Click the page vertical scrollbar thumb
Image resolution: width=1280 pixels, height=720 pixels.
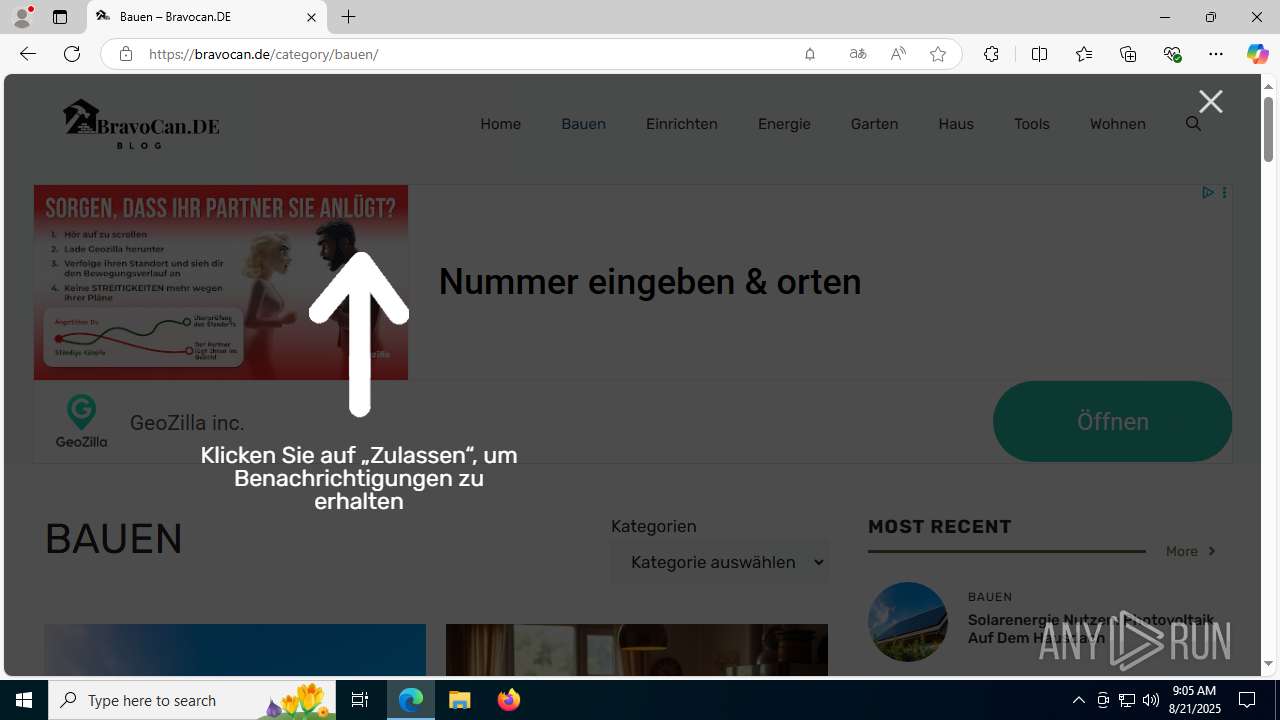click(x=1268, y=128)
